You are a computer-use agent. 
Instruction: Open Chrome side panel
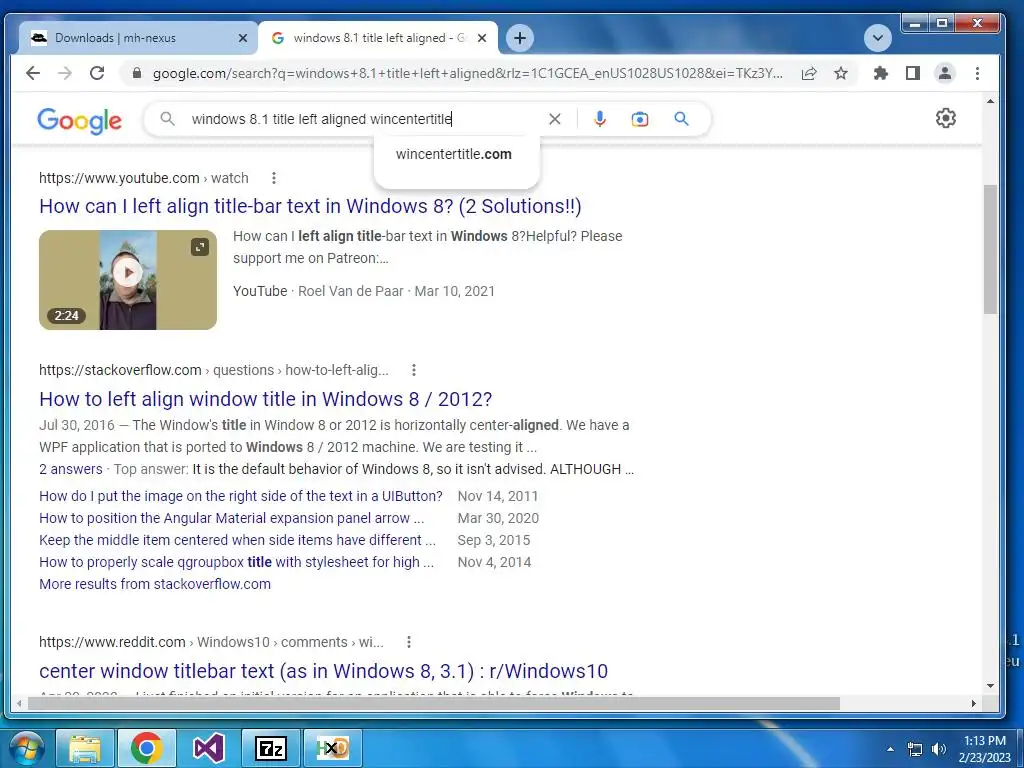click(913, 73)
